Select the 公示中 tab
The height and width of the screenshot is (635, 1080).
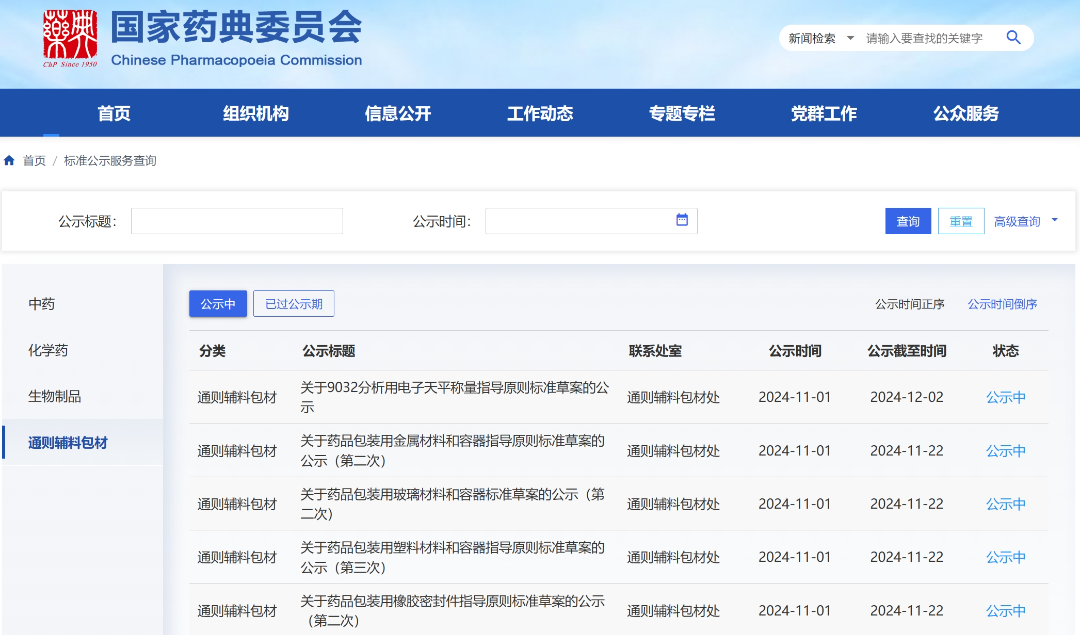tap(218, 304)
